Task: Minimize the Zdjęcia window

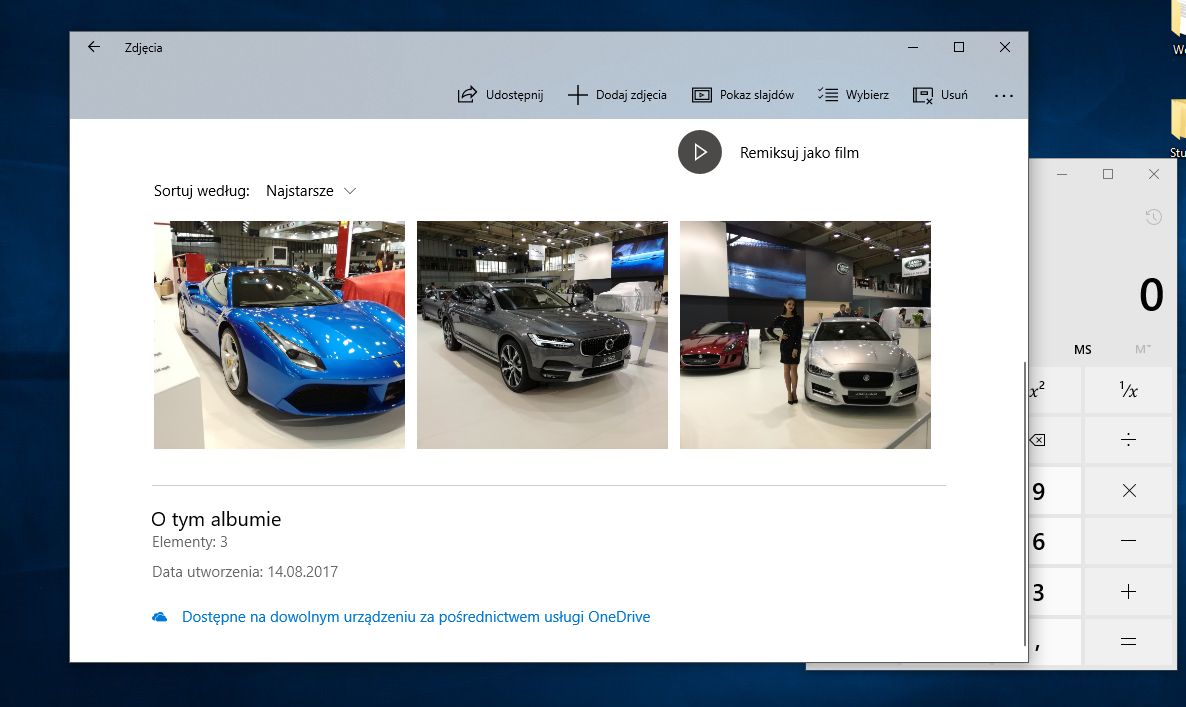Action: (x=913, y=47)
